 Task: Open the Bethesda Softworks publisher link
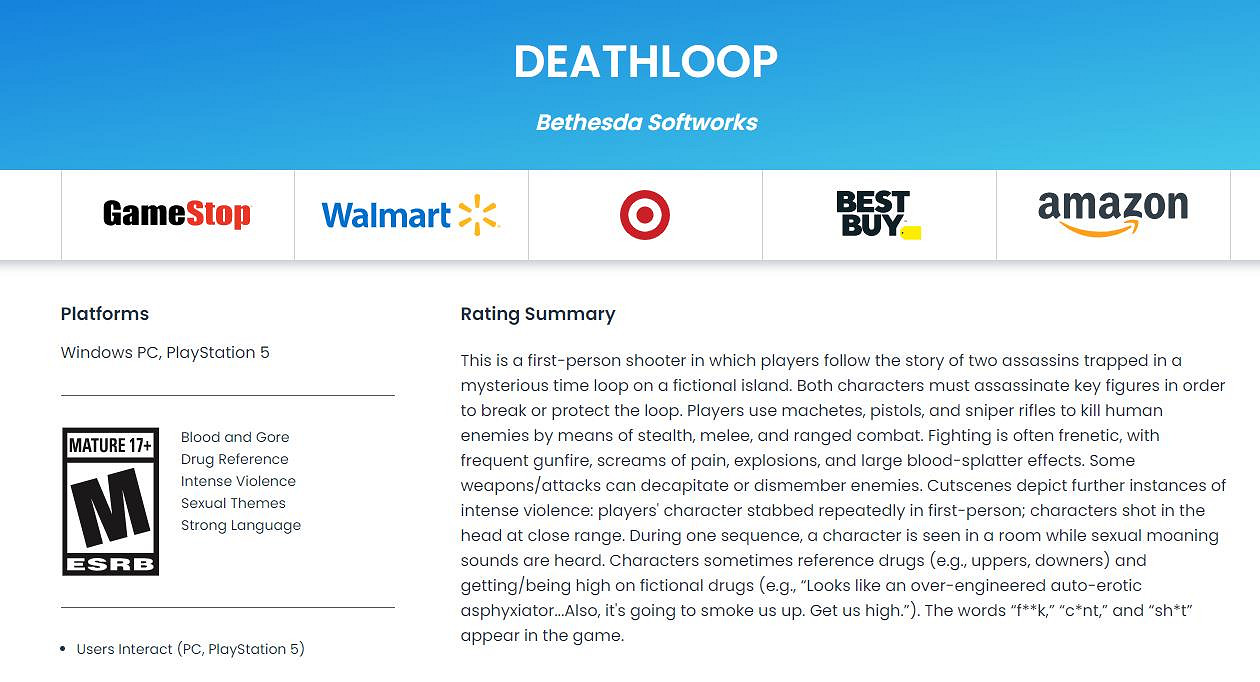[x=646, y=122]
